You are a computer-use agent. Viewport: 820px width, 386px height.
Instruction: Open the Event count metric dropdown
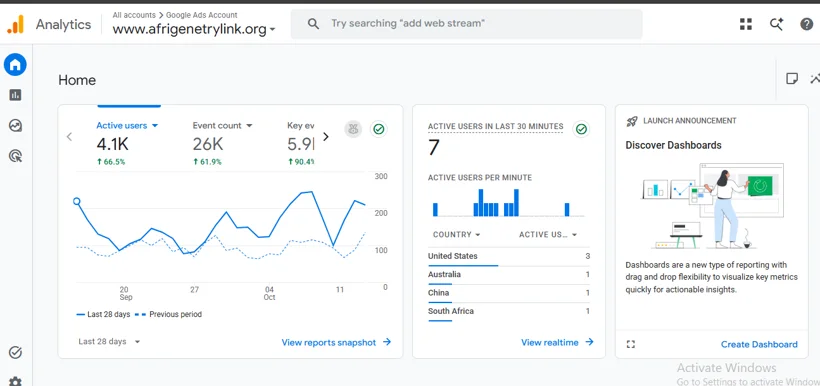[x=222, y=126]
